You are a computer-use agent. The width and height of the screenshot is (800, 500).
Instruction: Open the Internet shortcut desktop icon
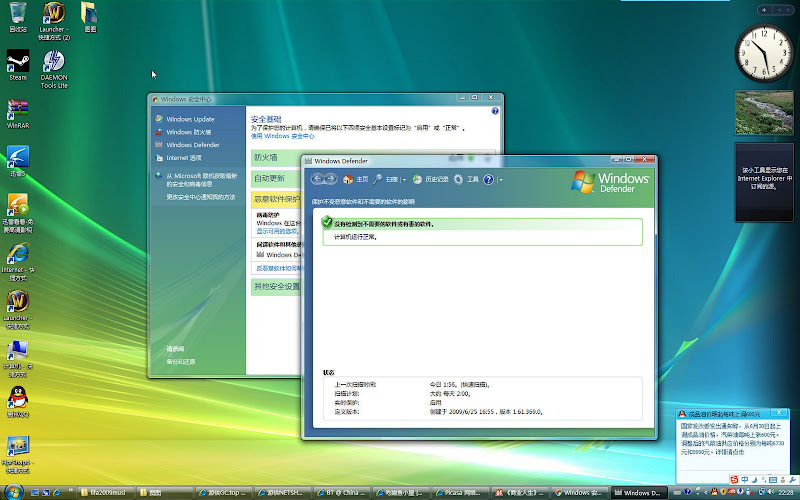18,261
